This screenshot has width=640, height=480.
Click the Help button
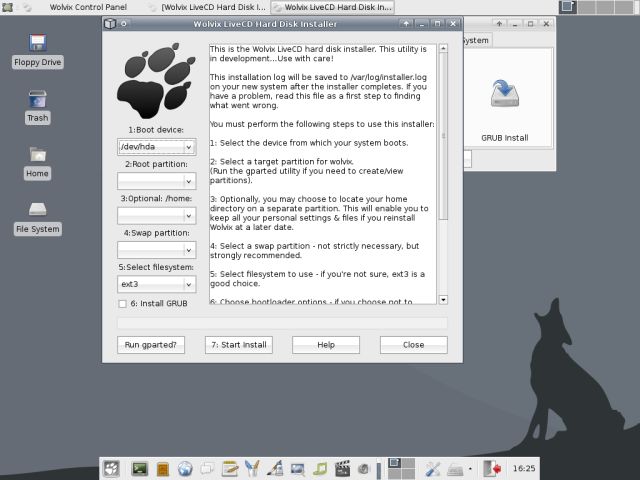[325, 344]
